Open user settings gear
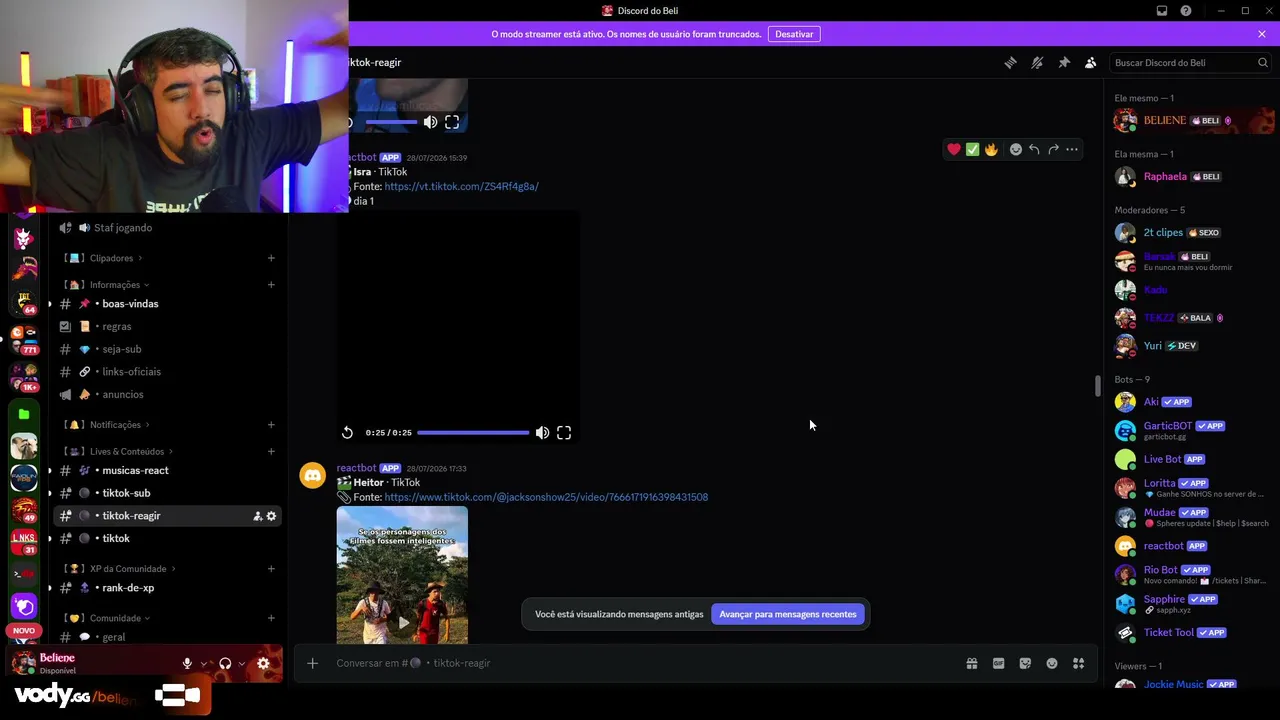This screenshot has width=1280, height=720. (263, 663)
